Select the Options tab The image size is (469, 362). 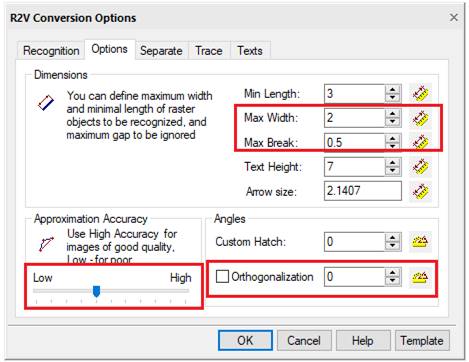pyautogui.click(x=110, y=49)
